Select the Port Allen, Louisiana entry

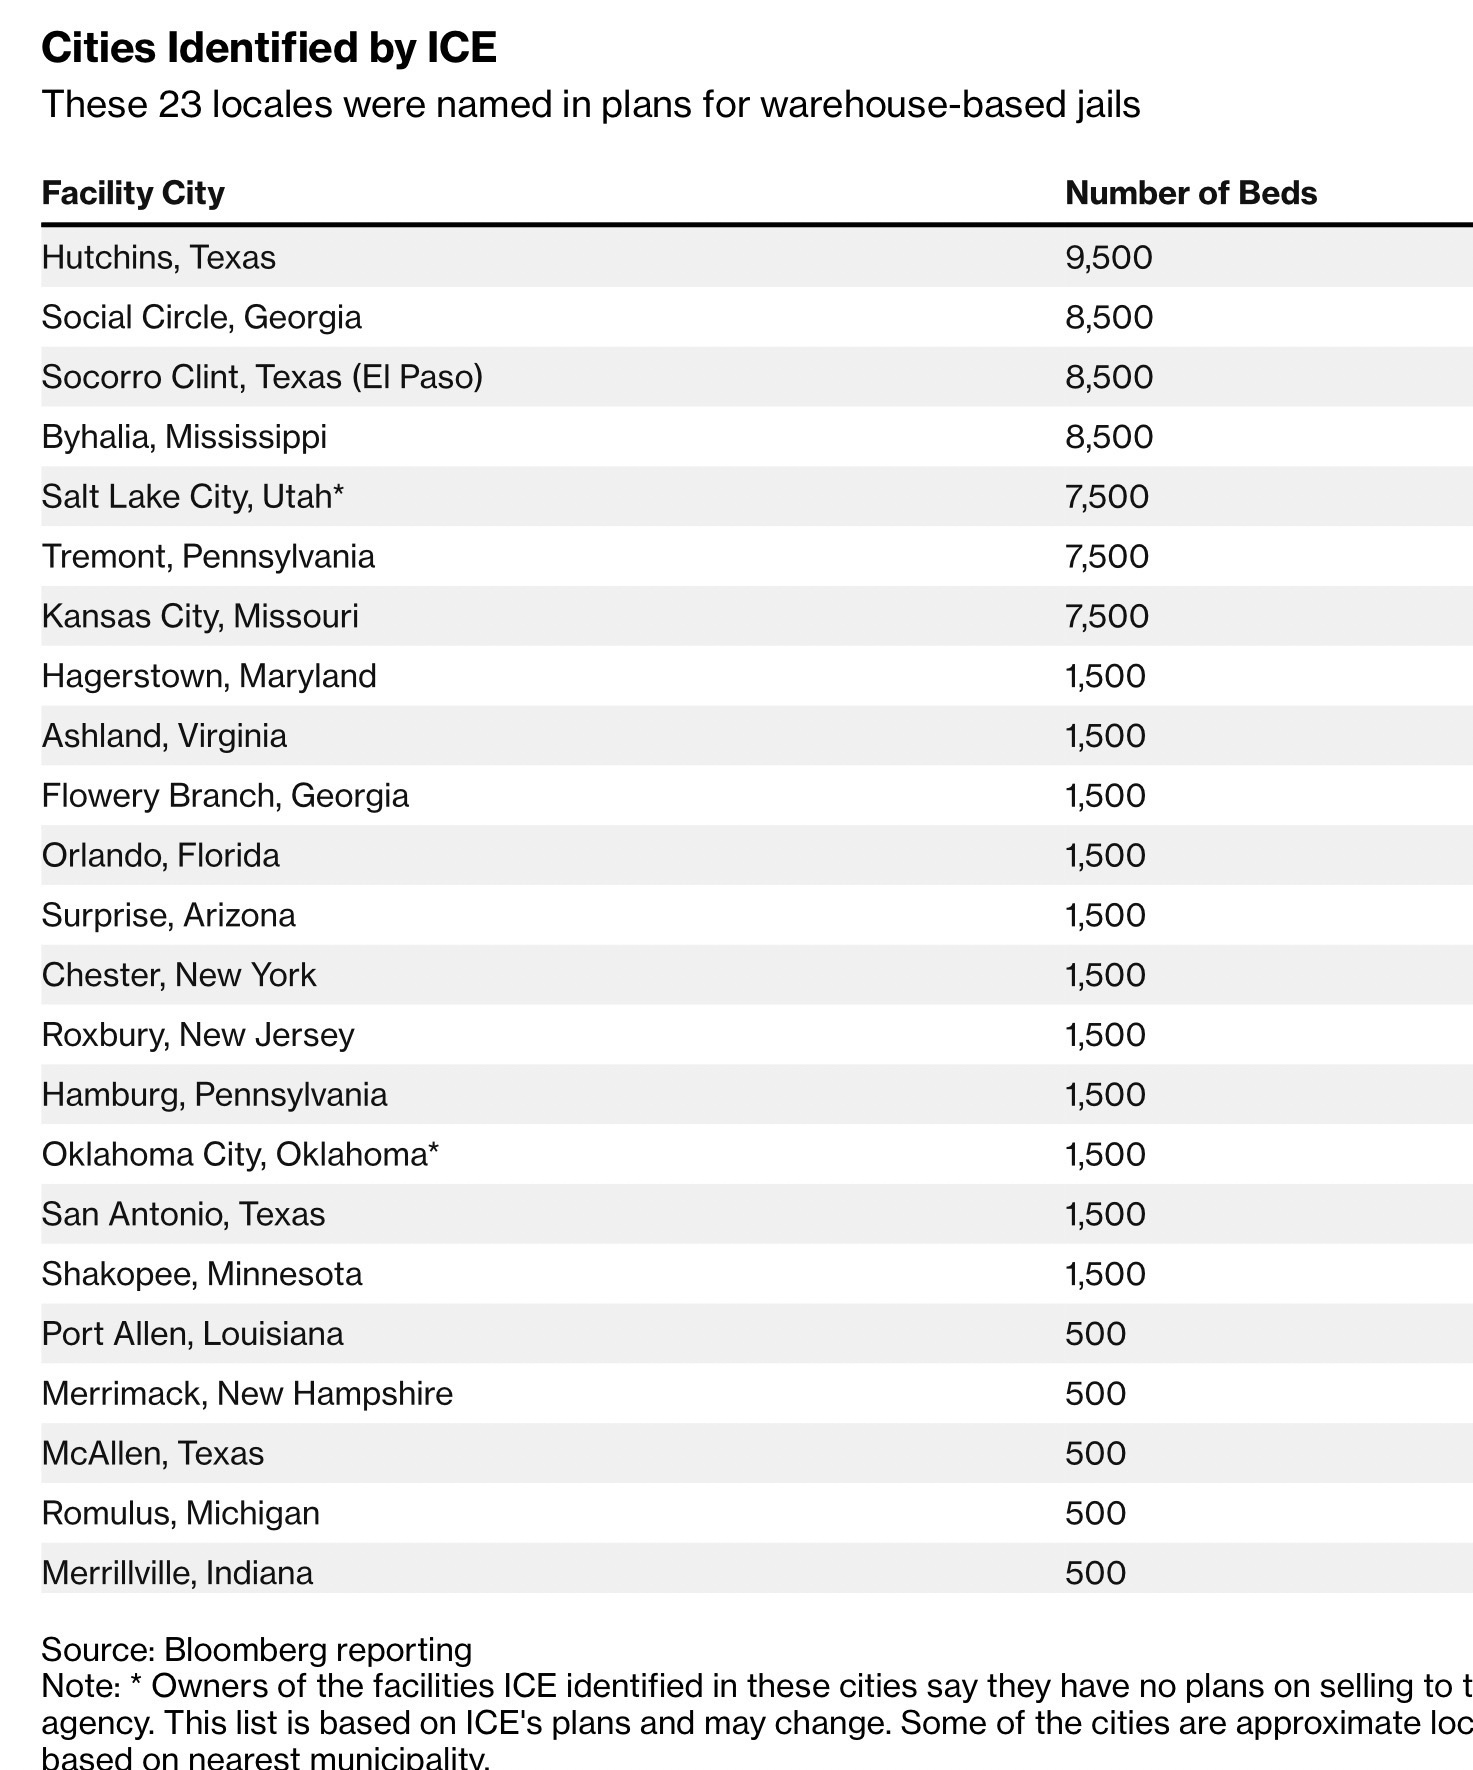click(192, 1334)
